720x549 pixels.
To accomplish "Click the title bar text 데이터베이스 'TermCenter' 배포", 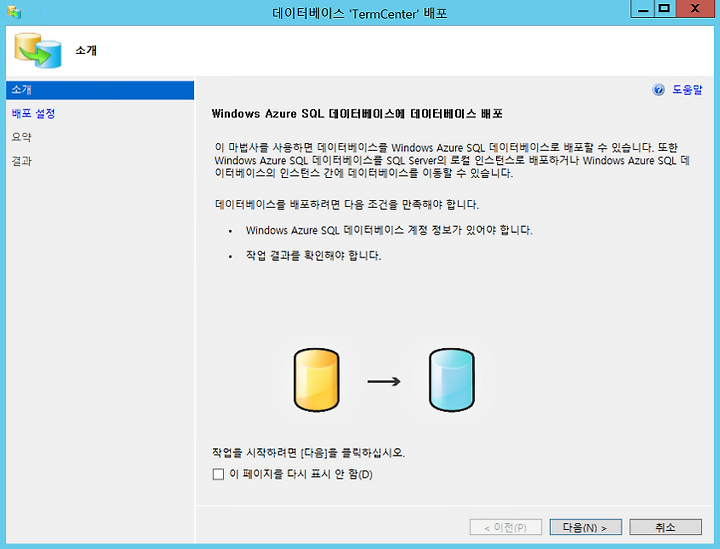I will (360, 13).
